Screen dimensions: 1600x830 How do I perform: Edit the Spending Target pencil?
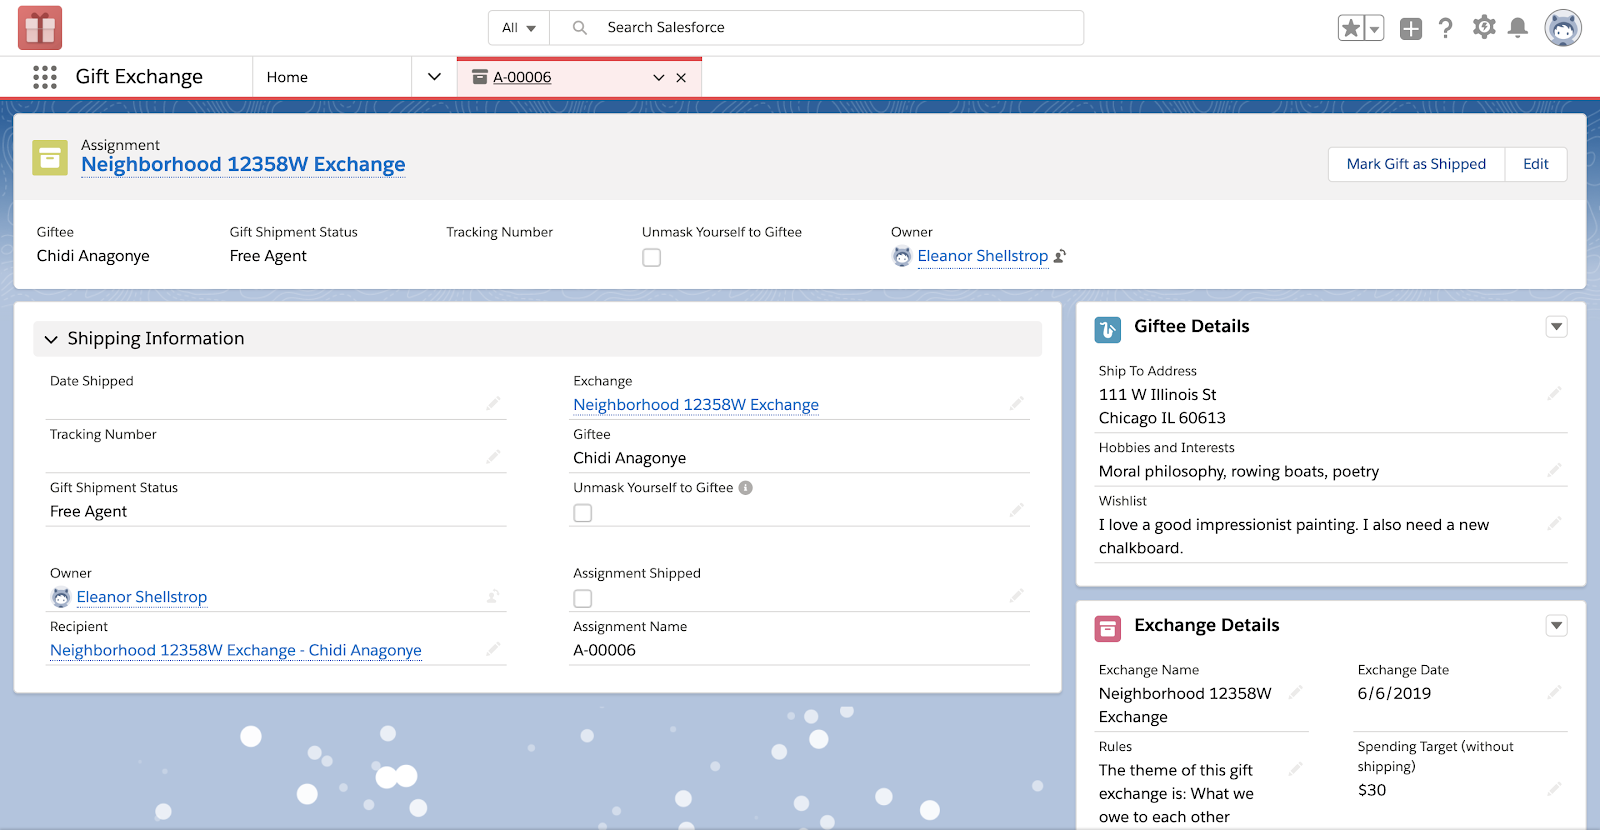click(1554, 789)
